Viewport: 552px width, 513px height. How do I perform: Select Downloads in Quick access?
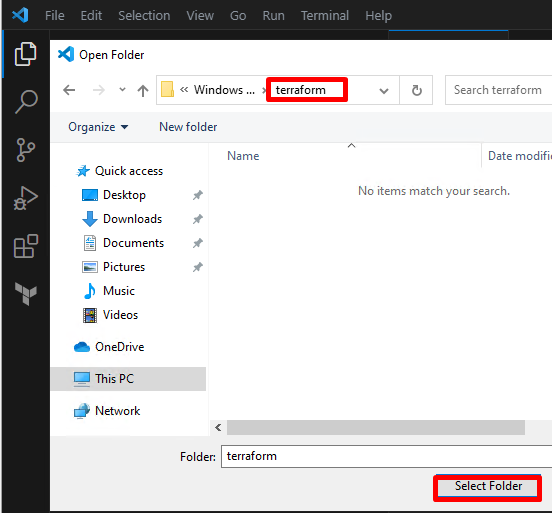pos(132,219)
